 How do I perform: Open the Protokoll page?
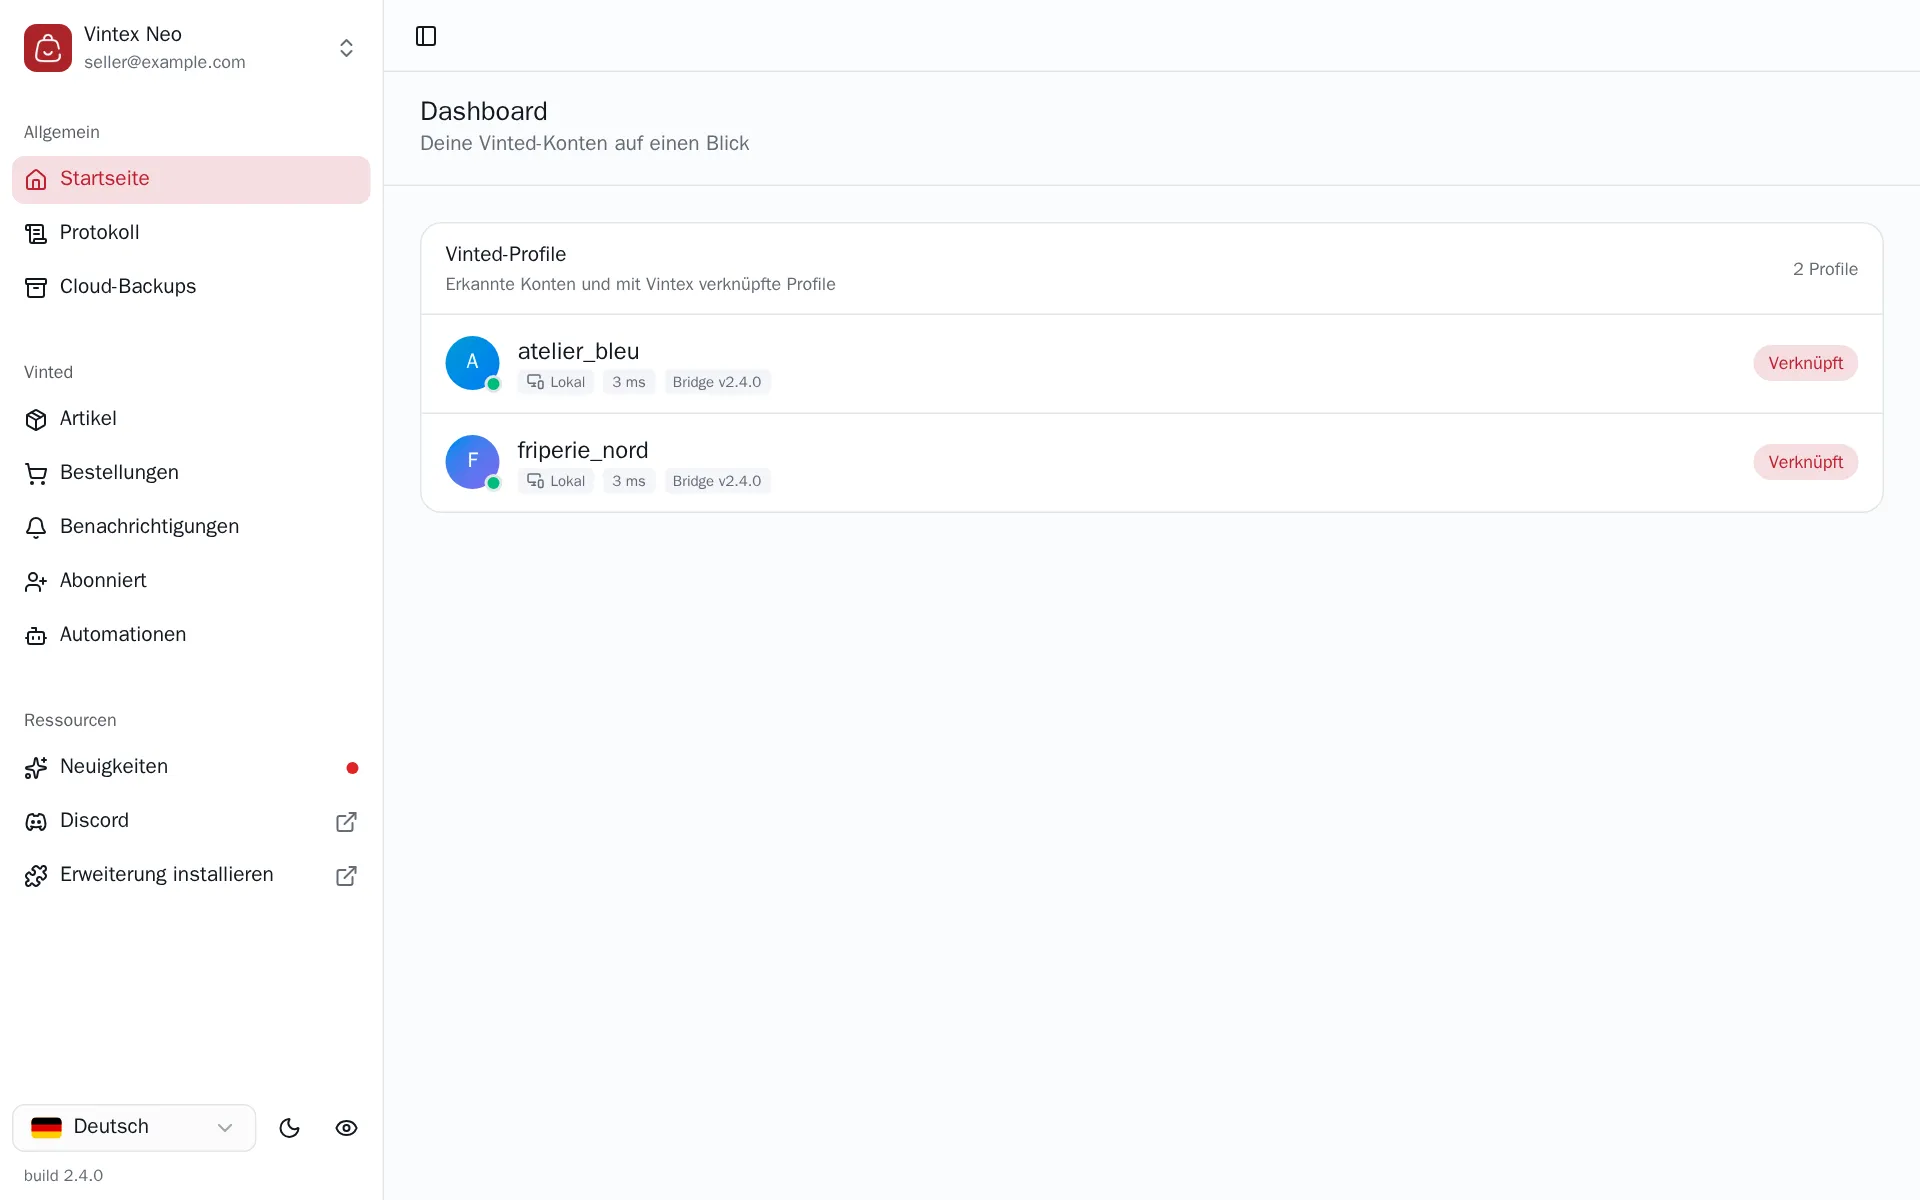[x=191, y=234]
